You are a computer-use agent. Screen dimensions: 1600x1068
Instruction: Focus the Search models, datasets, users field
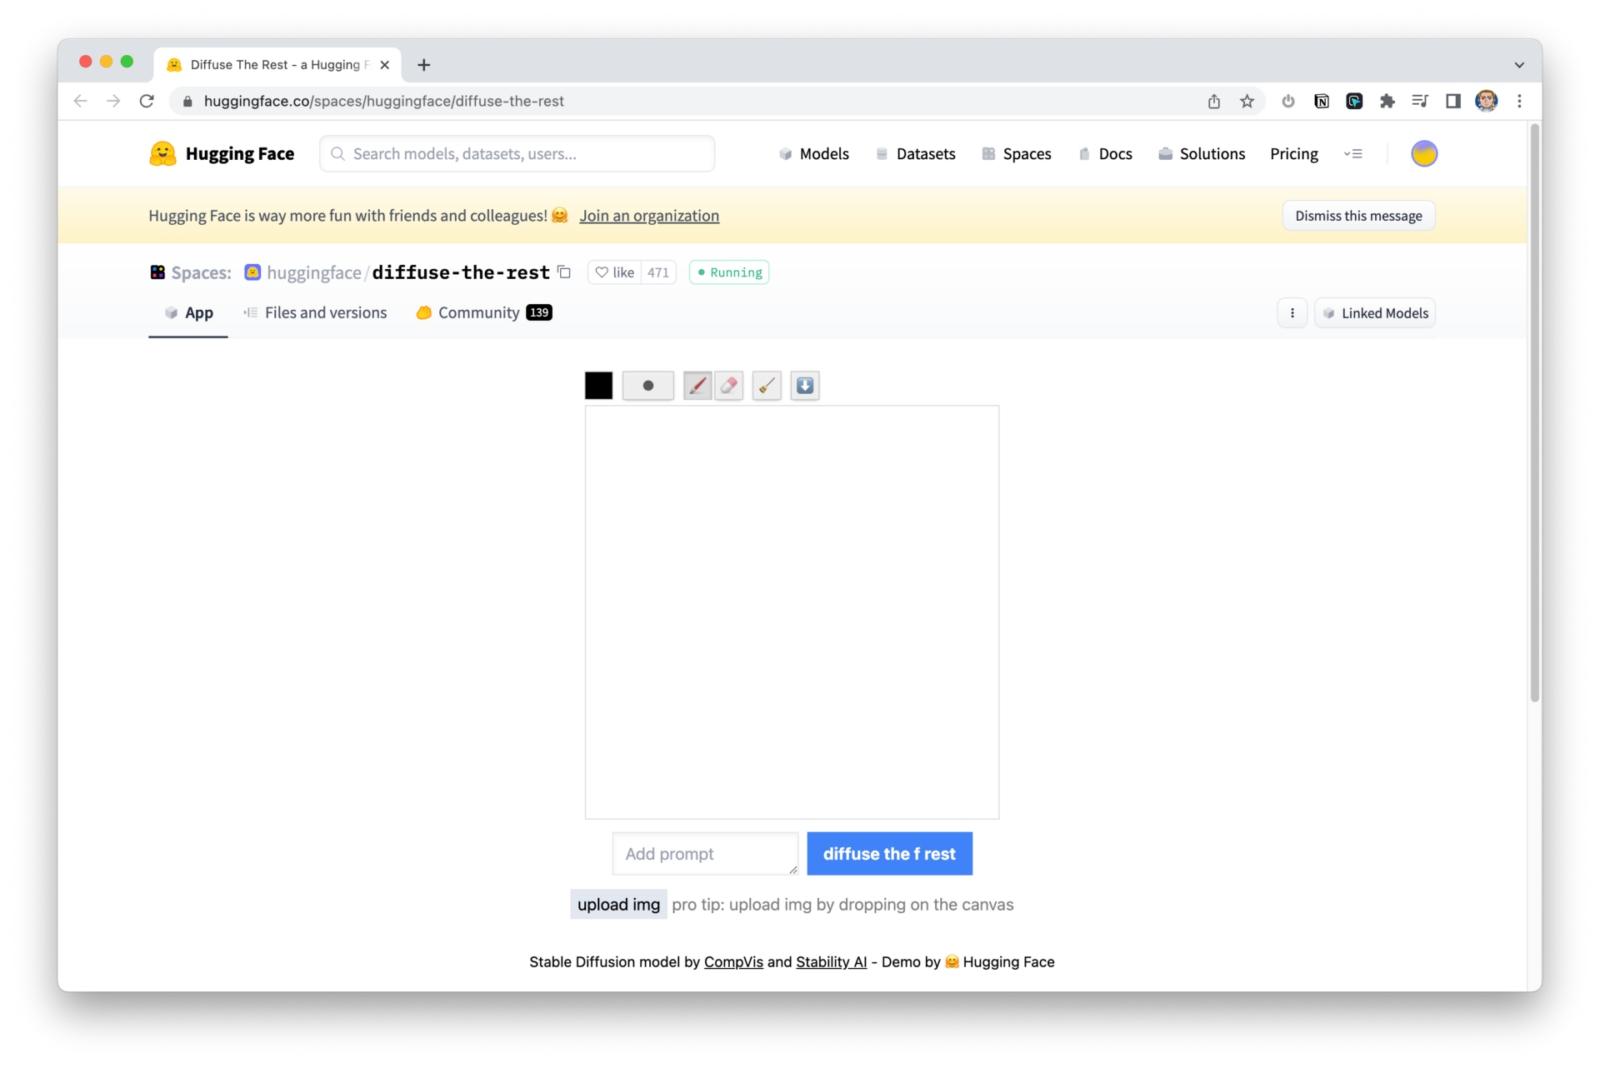point(517,154)
